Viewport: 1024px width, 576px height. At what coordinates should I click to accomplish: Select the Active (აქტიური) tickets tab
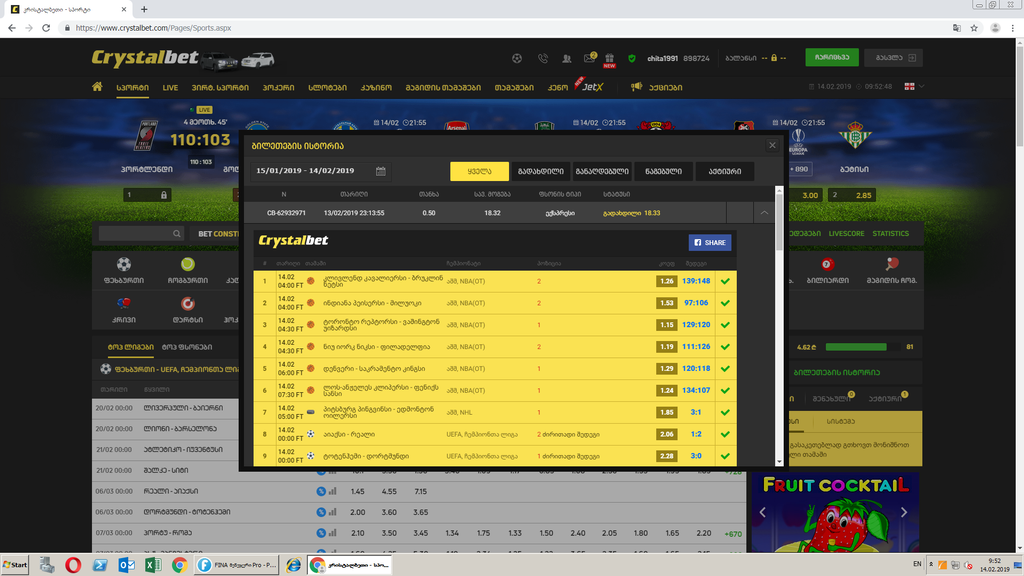[x=725, y=171]
